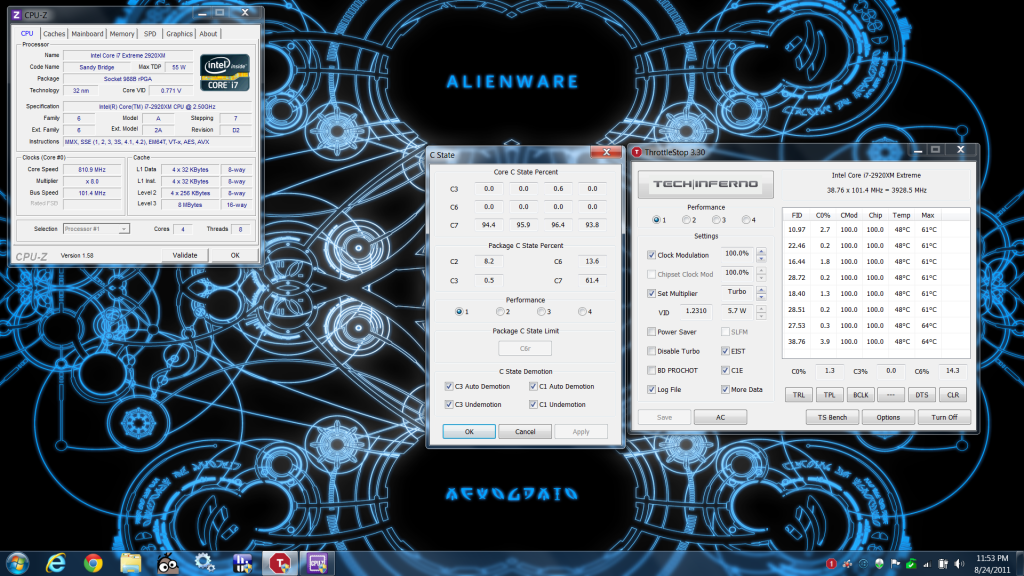Image resolution: width=1024 pixels, height=576 pixels.
Task: Enable the Disable Turbo checkbox
Action: 651,351
